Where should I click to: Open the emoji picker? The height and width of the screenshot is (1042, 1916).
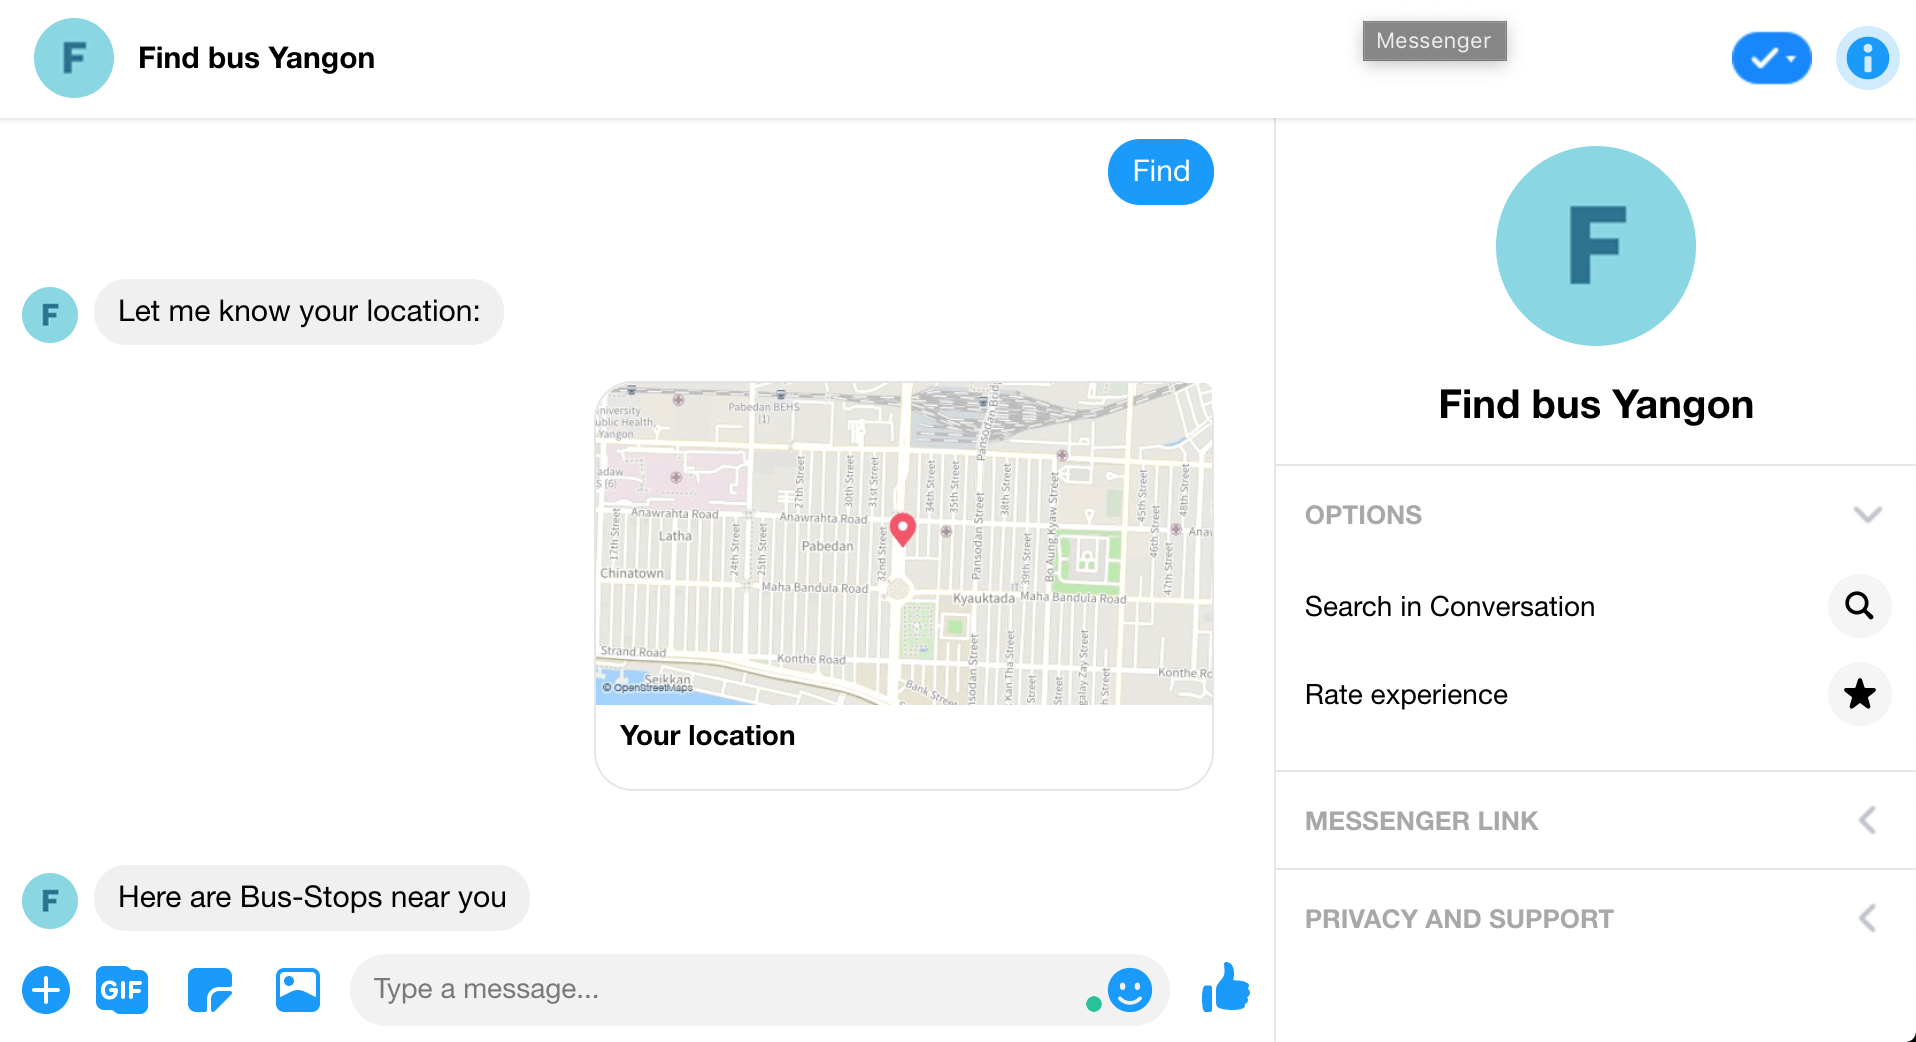1130,990
